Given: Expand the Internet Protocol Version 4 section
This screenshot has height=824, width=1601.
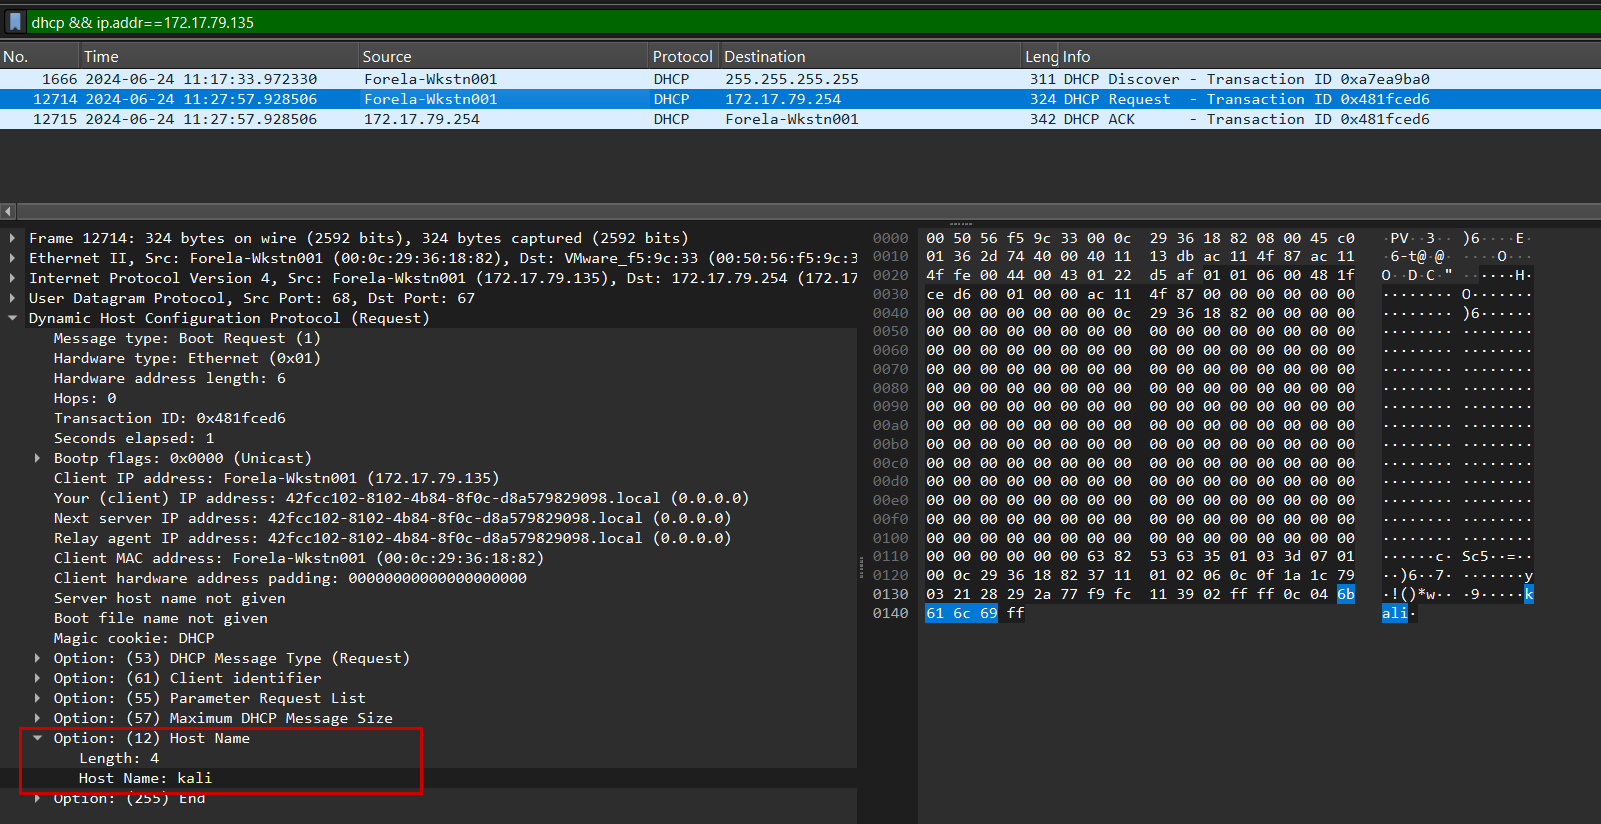Looking at the screenshot, I should click(13, 278).
